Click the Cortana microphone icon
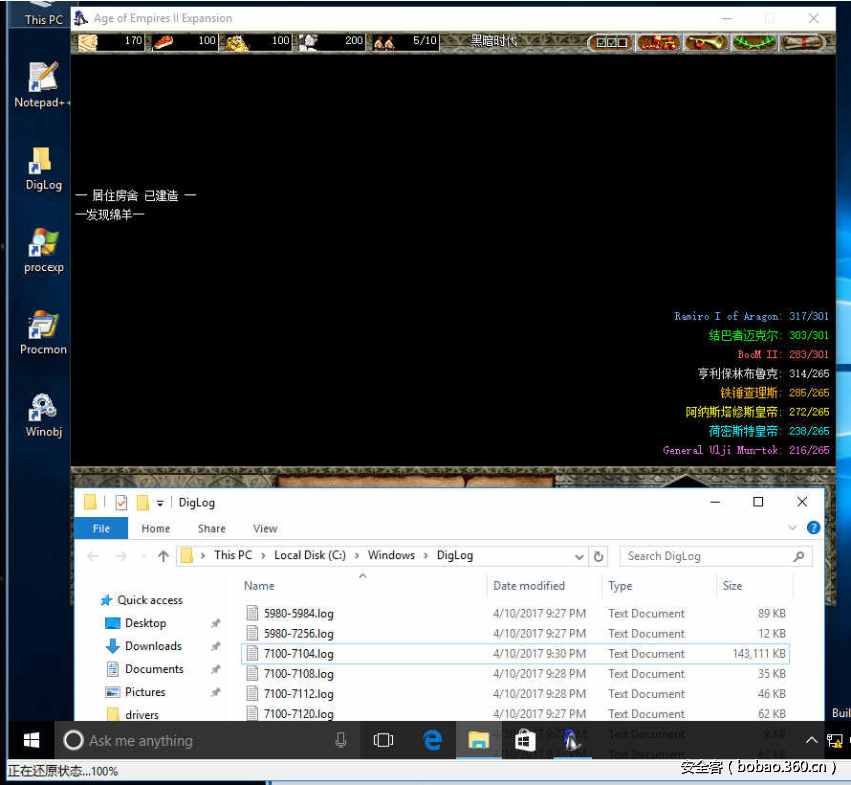Image resolution: width=851 pixels, height=785 pixels. (341, 740)
